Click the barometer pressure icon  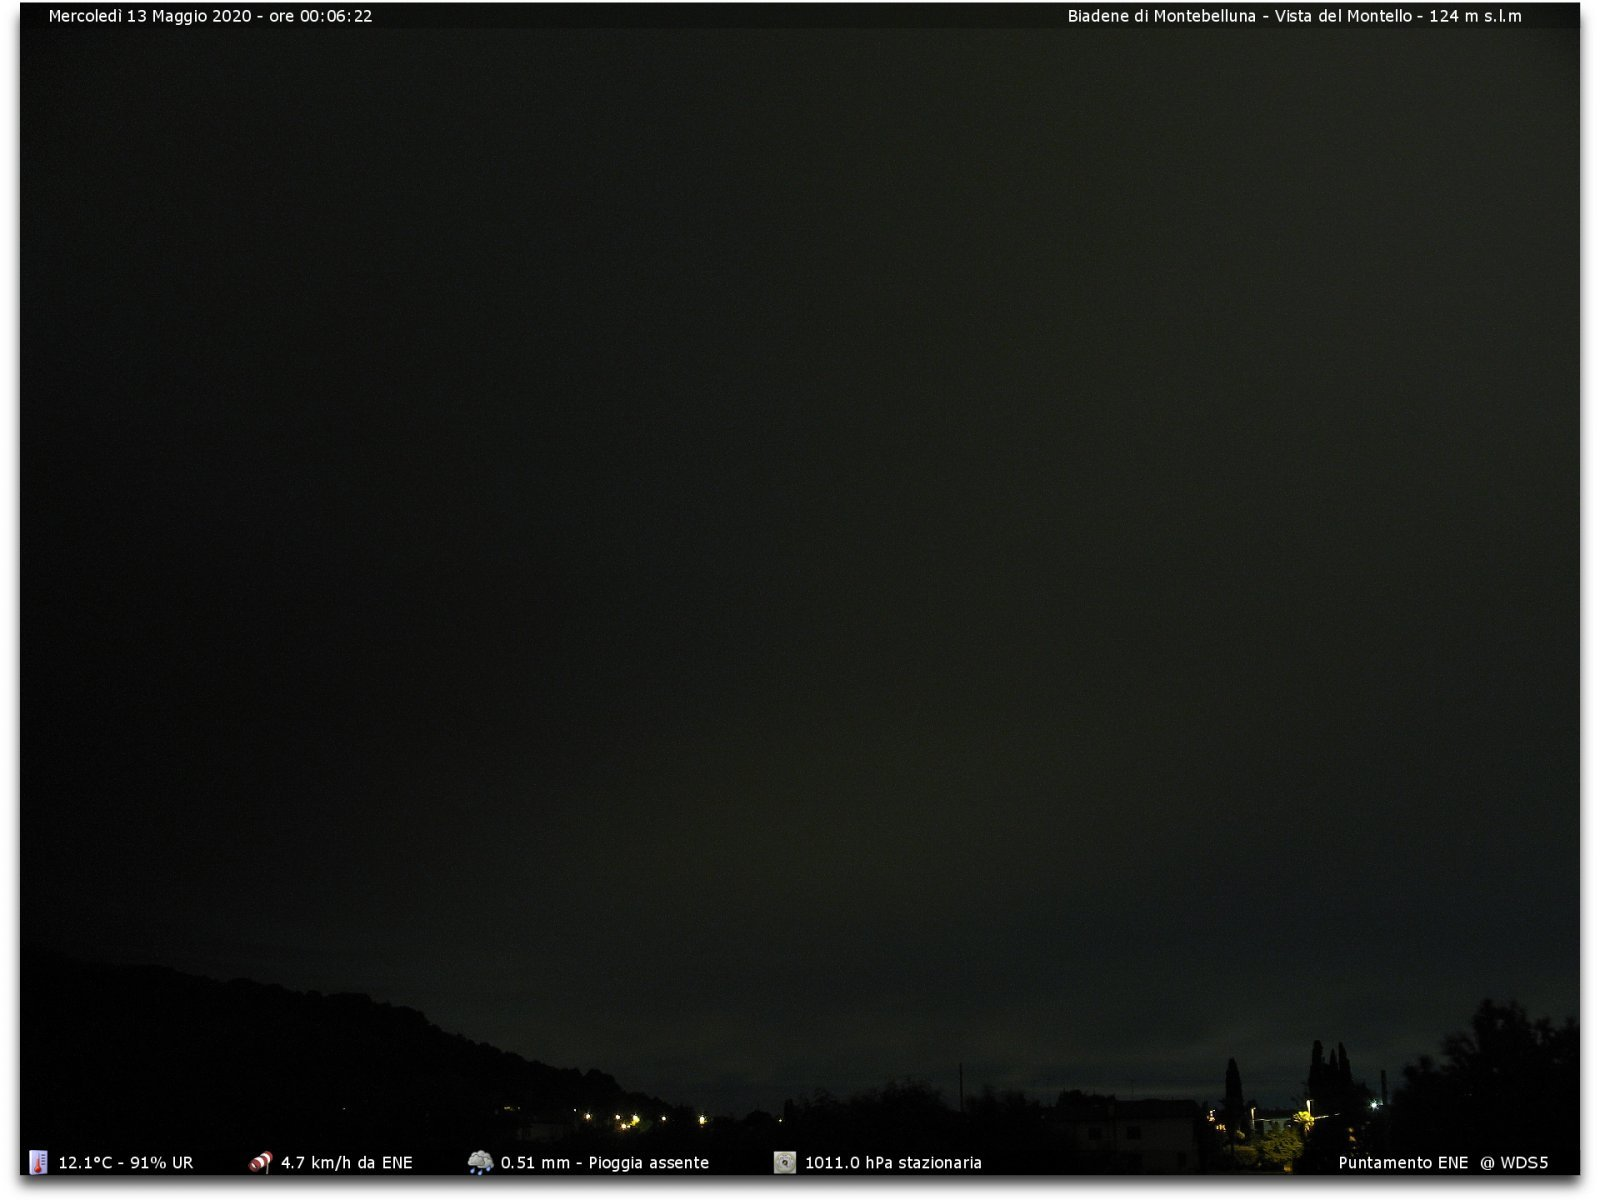pos(785,1162)
